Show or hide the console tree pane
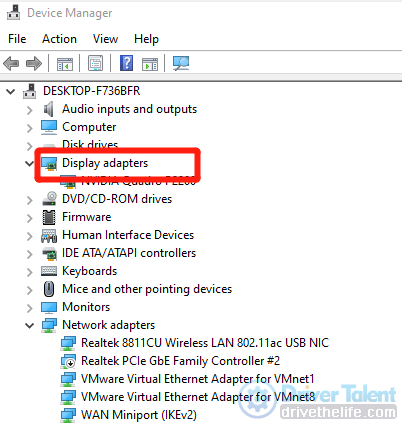The height and width of the screenshot is (424, 402). click(65, 63)
